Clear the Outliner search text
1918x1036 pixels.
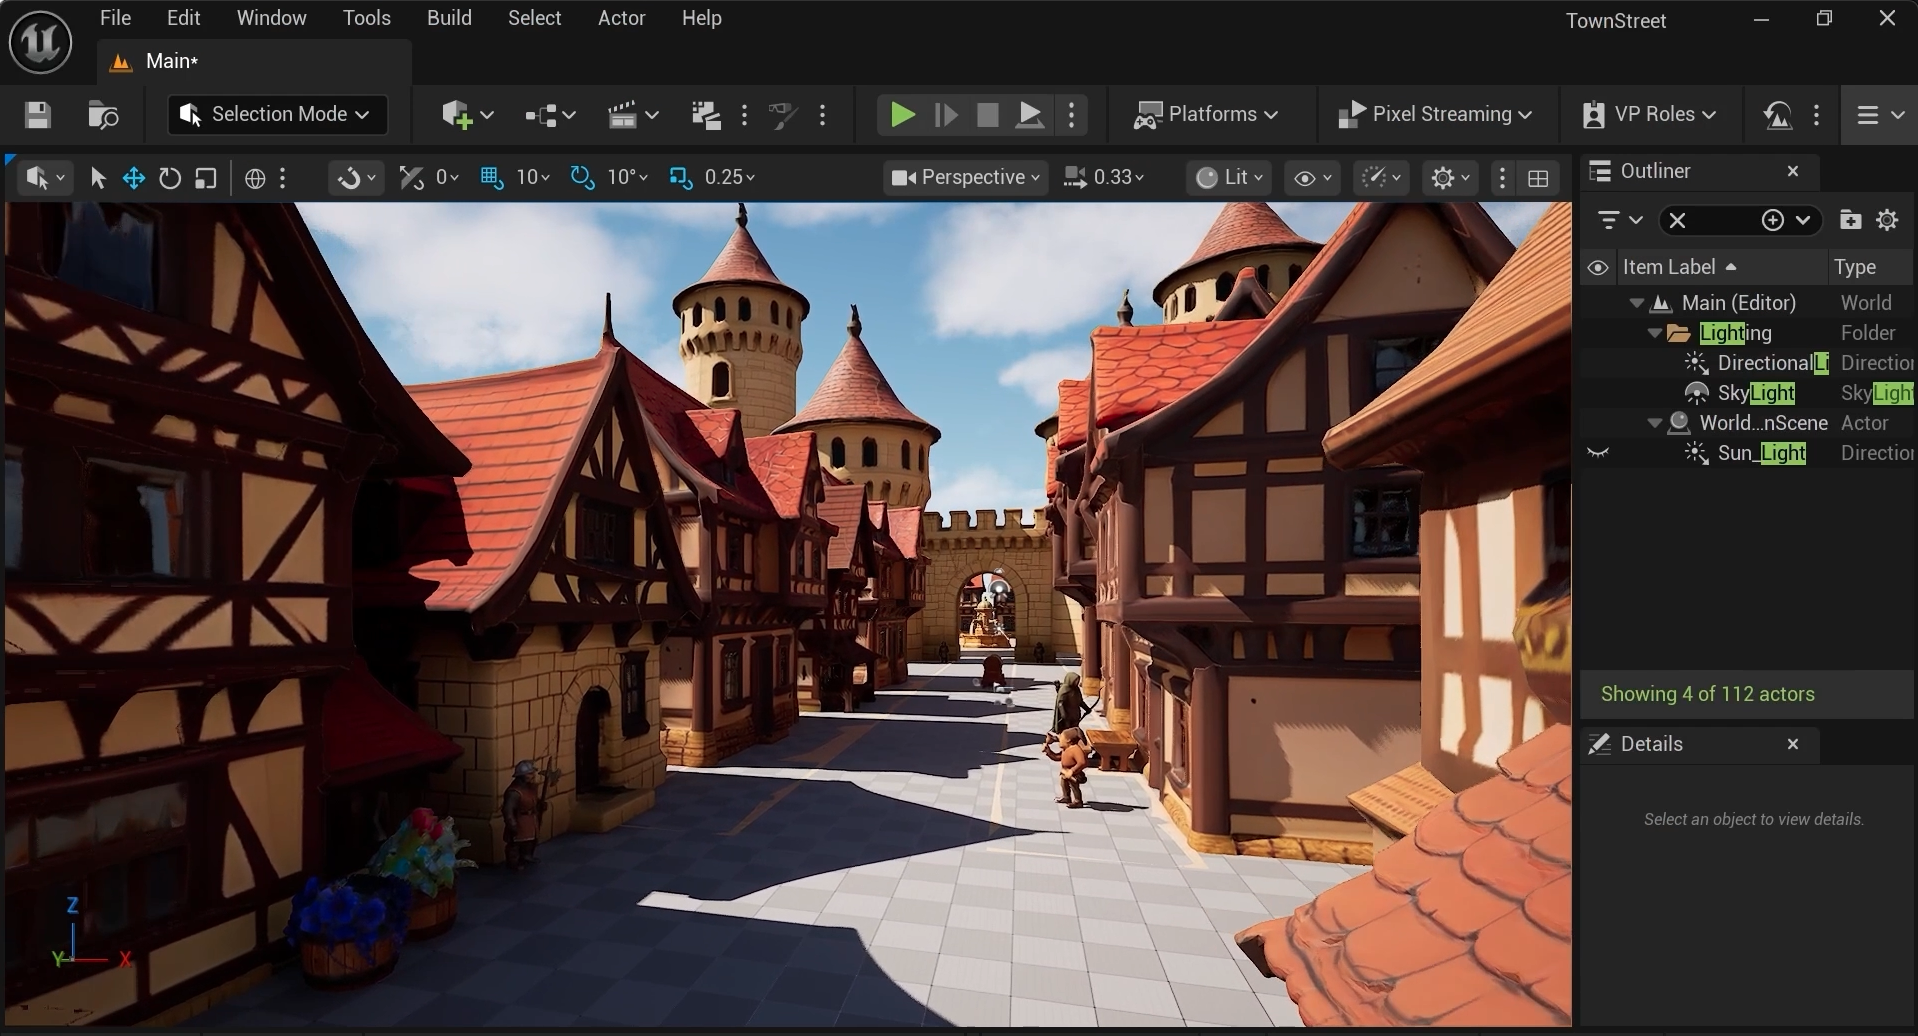click(1677, 220)
